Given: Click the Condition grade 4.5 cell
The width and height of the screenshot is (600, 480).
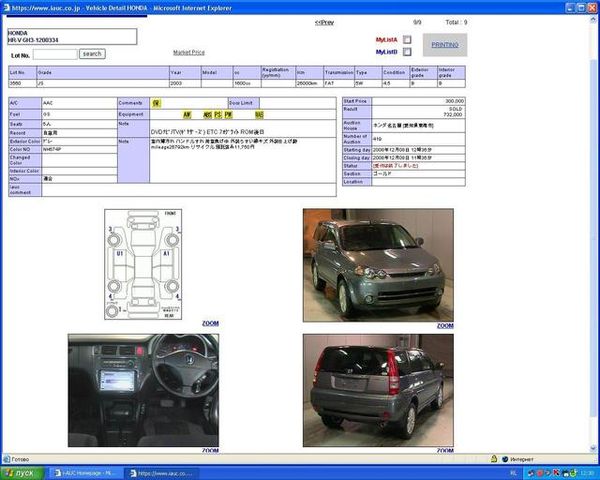Looking at the screenshot, I should pos(396,83).
